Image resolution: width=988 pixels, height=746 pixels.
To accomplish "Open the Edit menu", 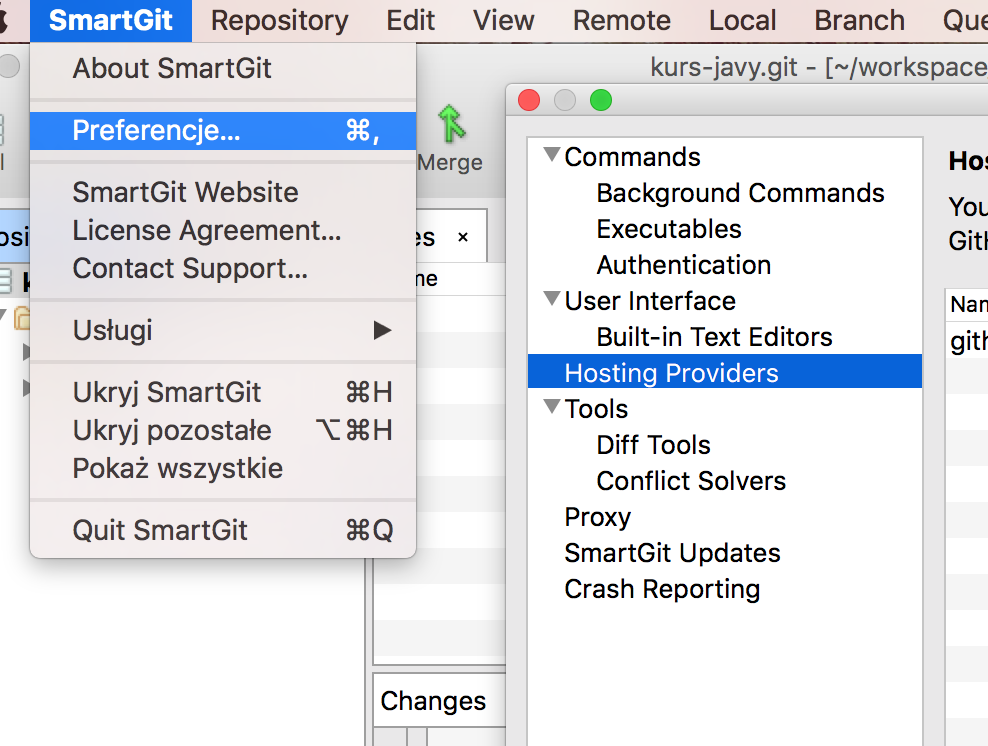I will pos(410,21).
